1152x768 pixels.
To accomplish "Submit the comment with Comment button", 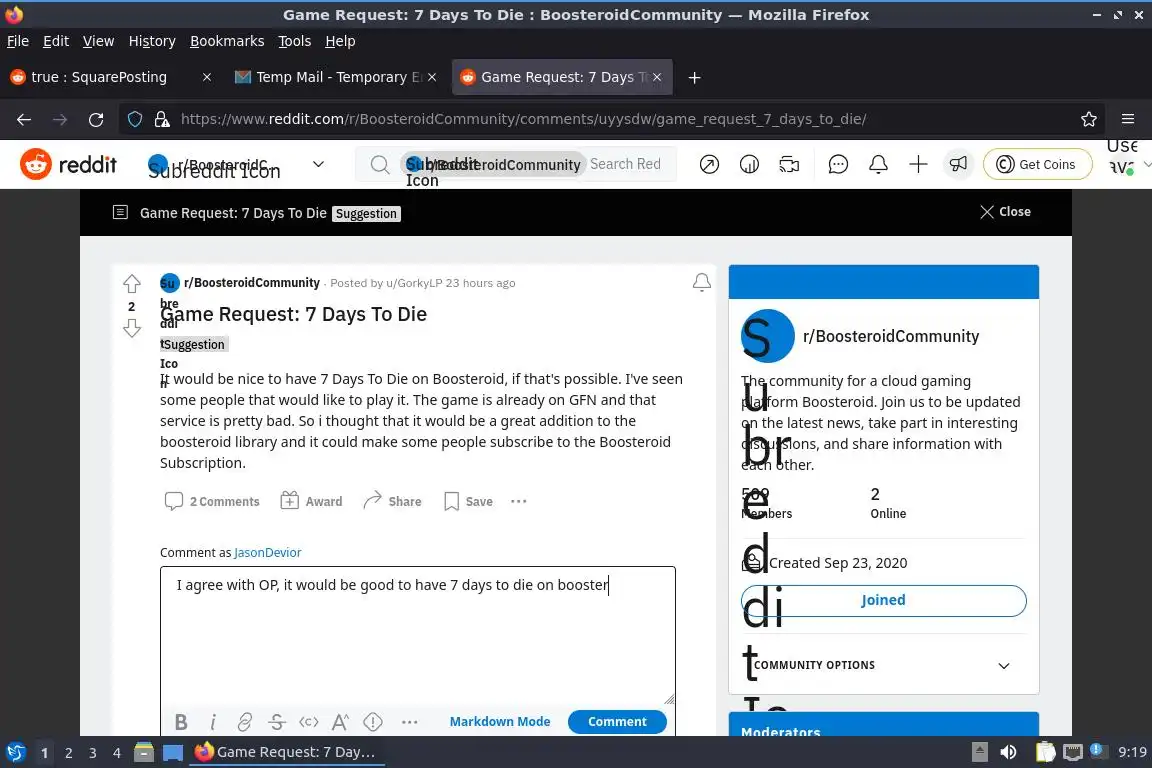I will coord(617,722).
